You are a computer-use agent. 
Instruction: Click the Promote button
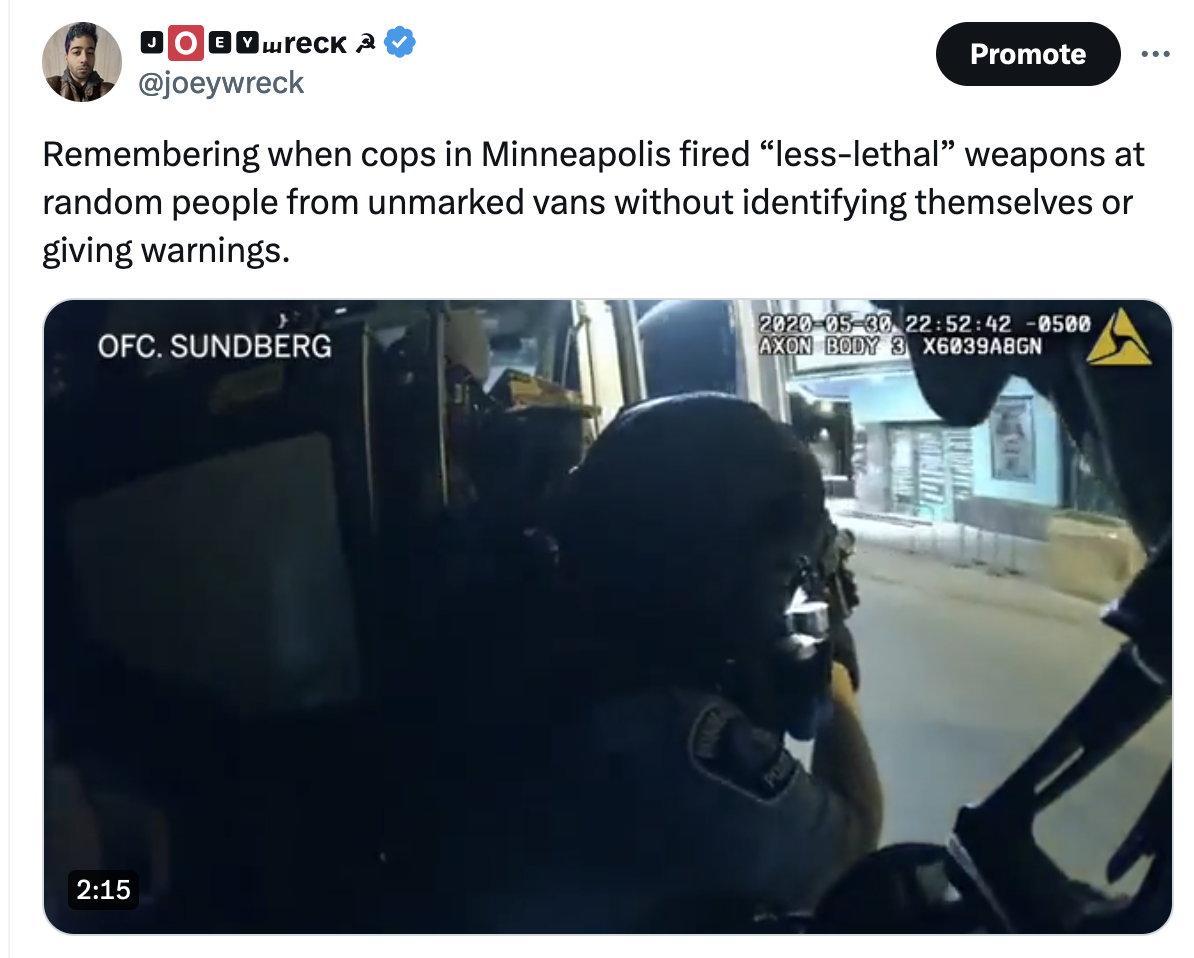[1028, 54]
